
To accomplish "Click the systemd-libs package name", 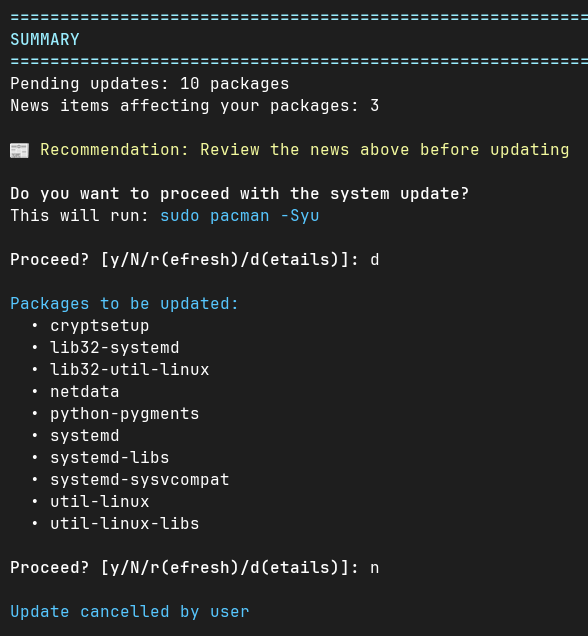I will point(109,458).
